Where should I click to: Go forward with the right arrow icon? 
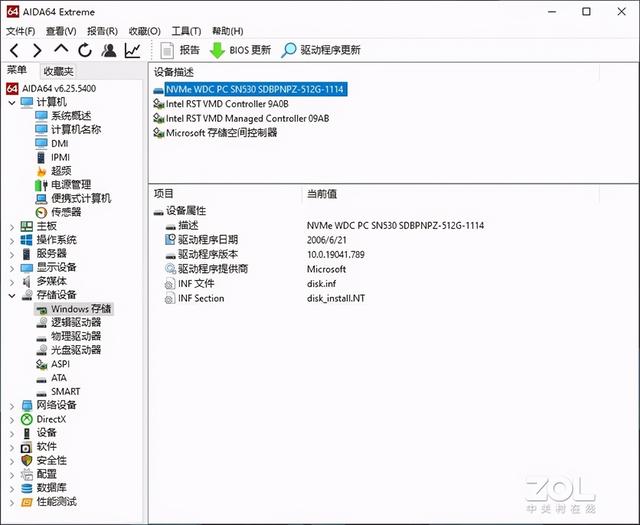coord(38,51)
